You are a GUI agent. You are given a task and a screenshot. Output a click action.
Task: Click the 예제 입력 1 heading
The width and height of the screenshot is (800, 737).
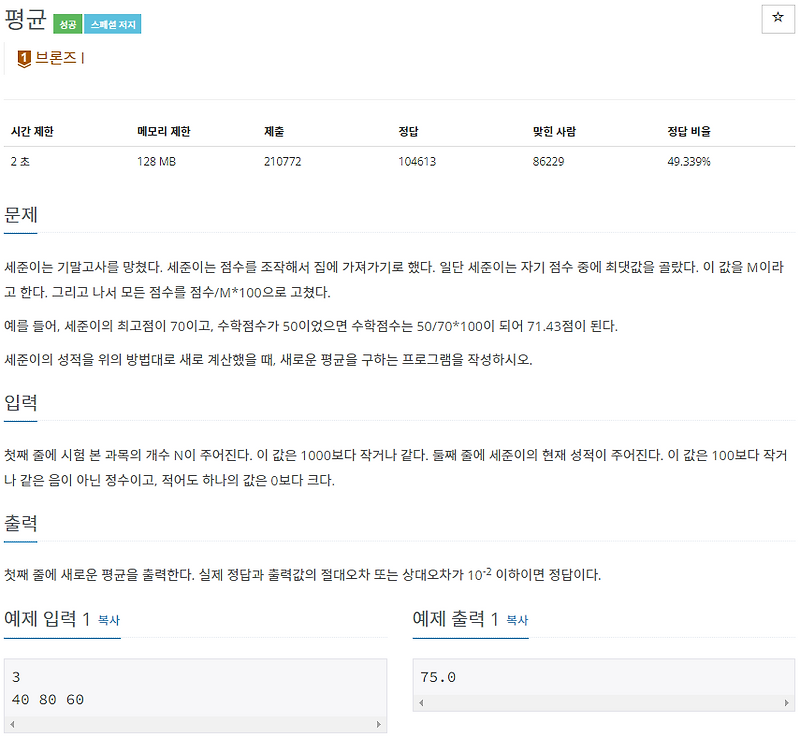click(46, 619)
